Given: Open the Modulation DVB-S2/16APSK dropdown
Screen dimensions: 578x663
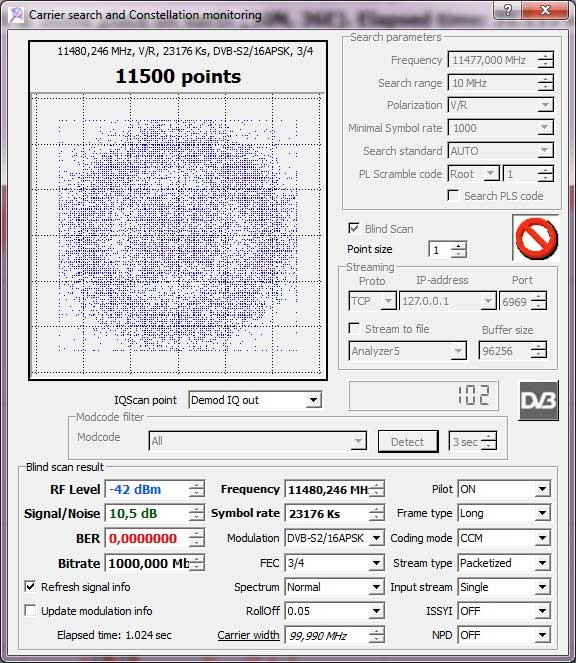Looking at the screenshot, I should tap(376, 538).
